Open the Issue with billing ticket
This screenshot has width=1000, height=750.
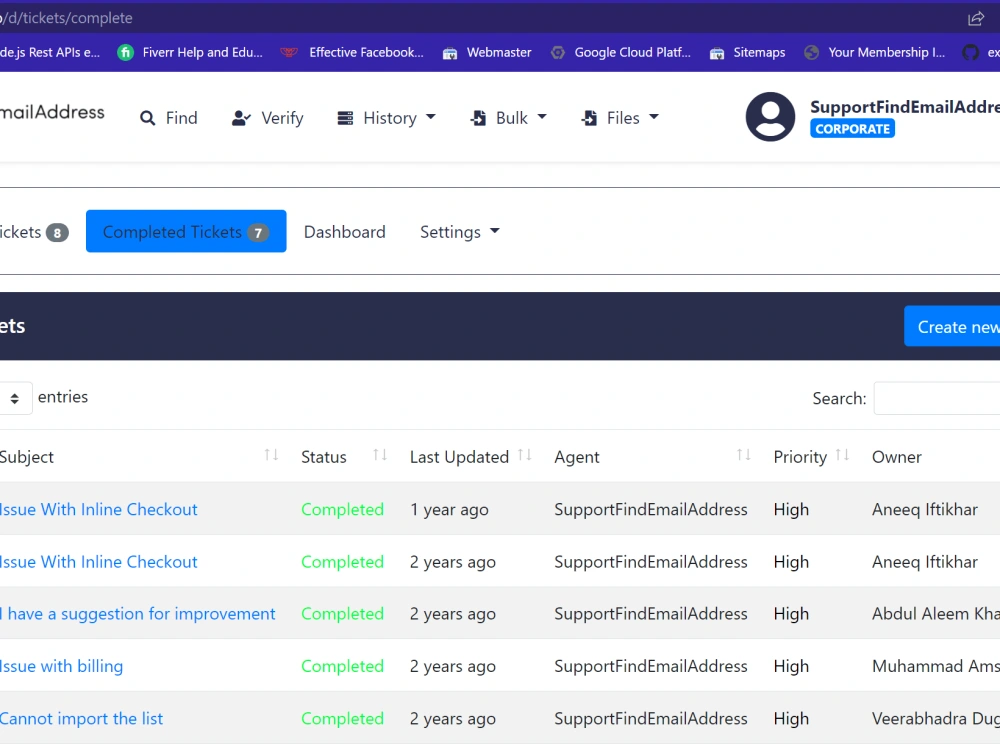coord(61,666)
